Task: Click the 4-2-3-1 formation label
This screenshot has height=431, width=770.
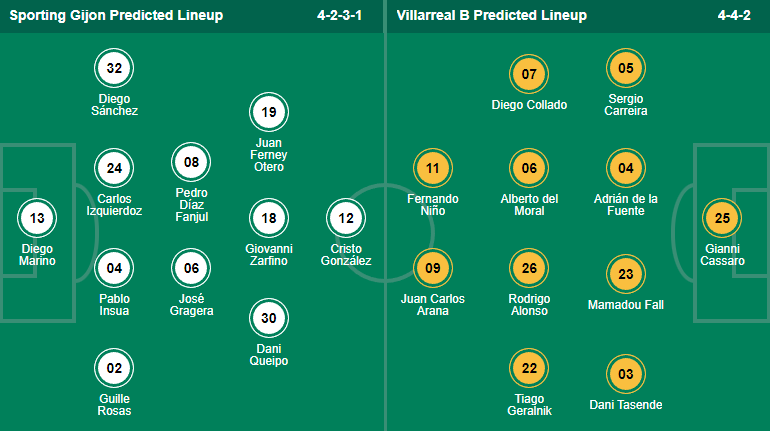Action: (x=343, y=16)
